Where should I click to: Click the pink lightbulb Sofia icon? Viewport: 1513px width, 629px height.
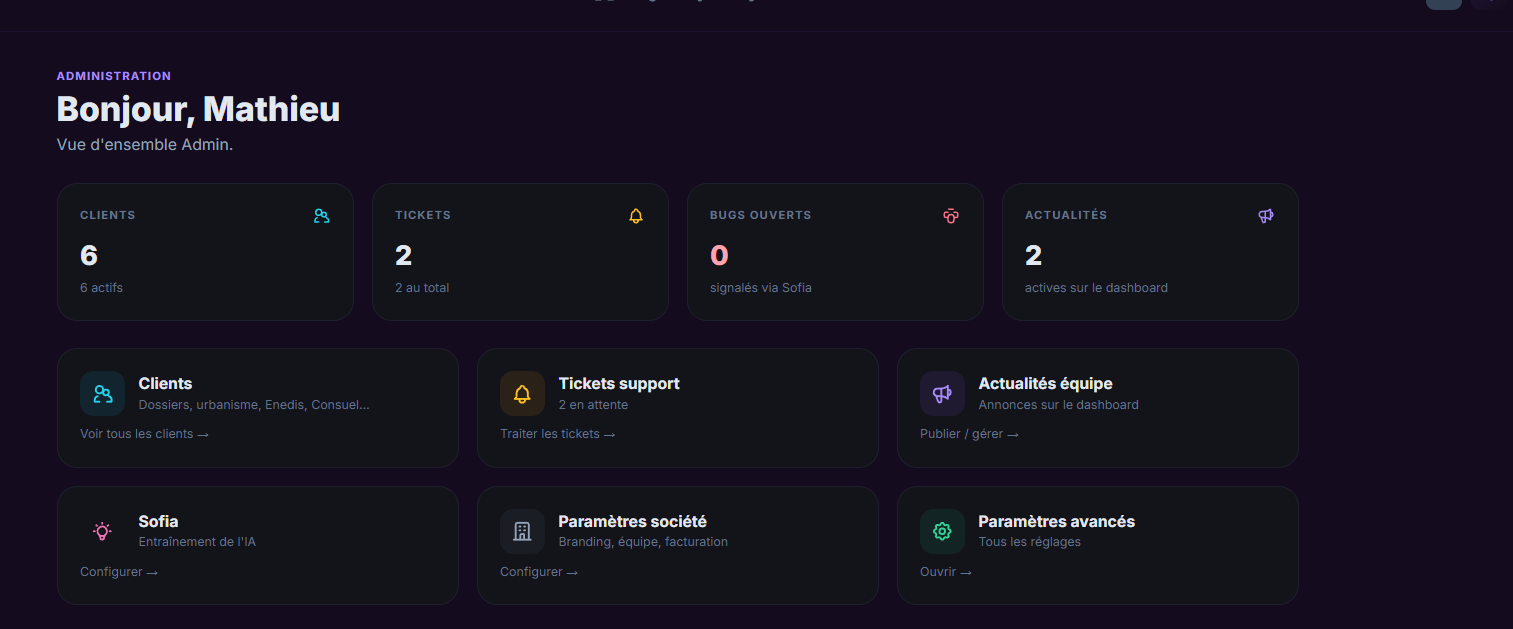102,532
